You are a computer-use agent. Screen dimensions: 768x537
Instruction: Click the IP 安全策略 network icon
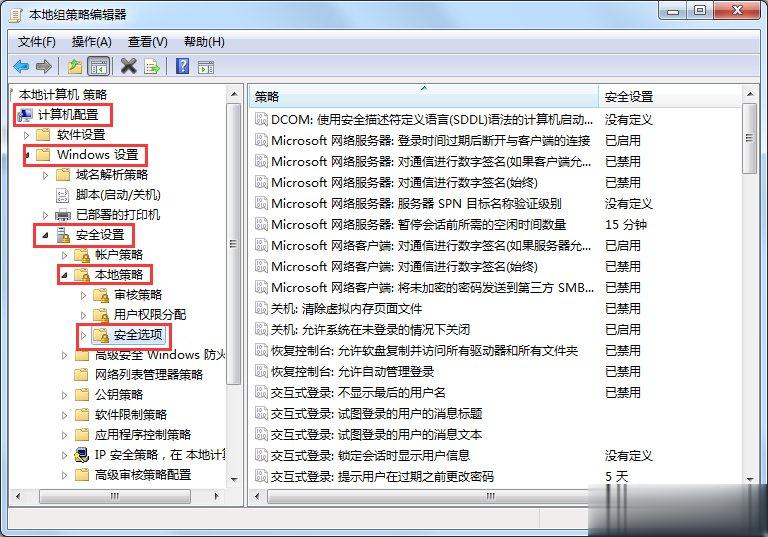pos(81,455)
